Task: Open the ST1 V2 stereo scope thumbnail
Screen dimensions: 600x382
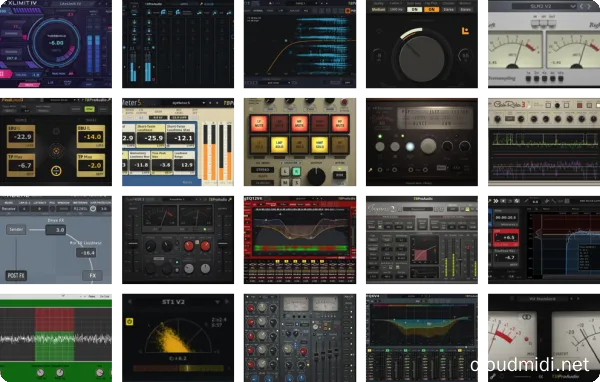Action: 178,338
